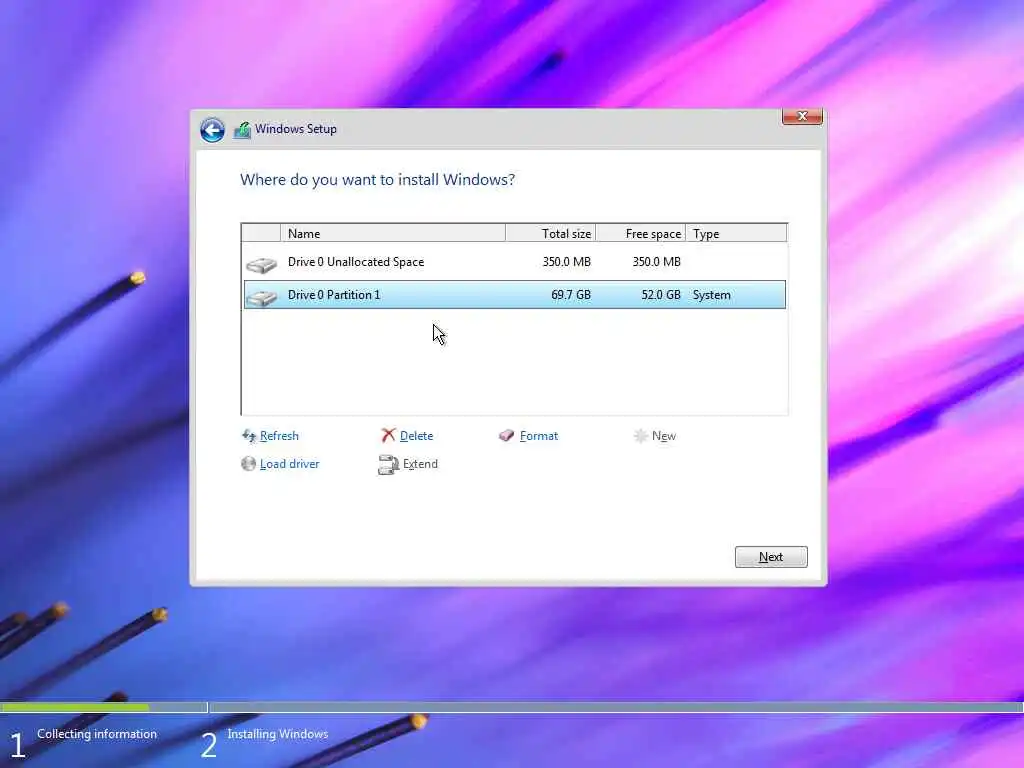Click the green setup progress bar
1024x768 pixels.
(x=75, y=707)
